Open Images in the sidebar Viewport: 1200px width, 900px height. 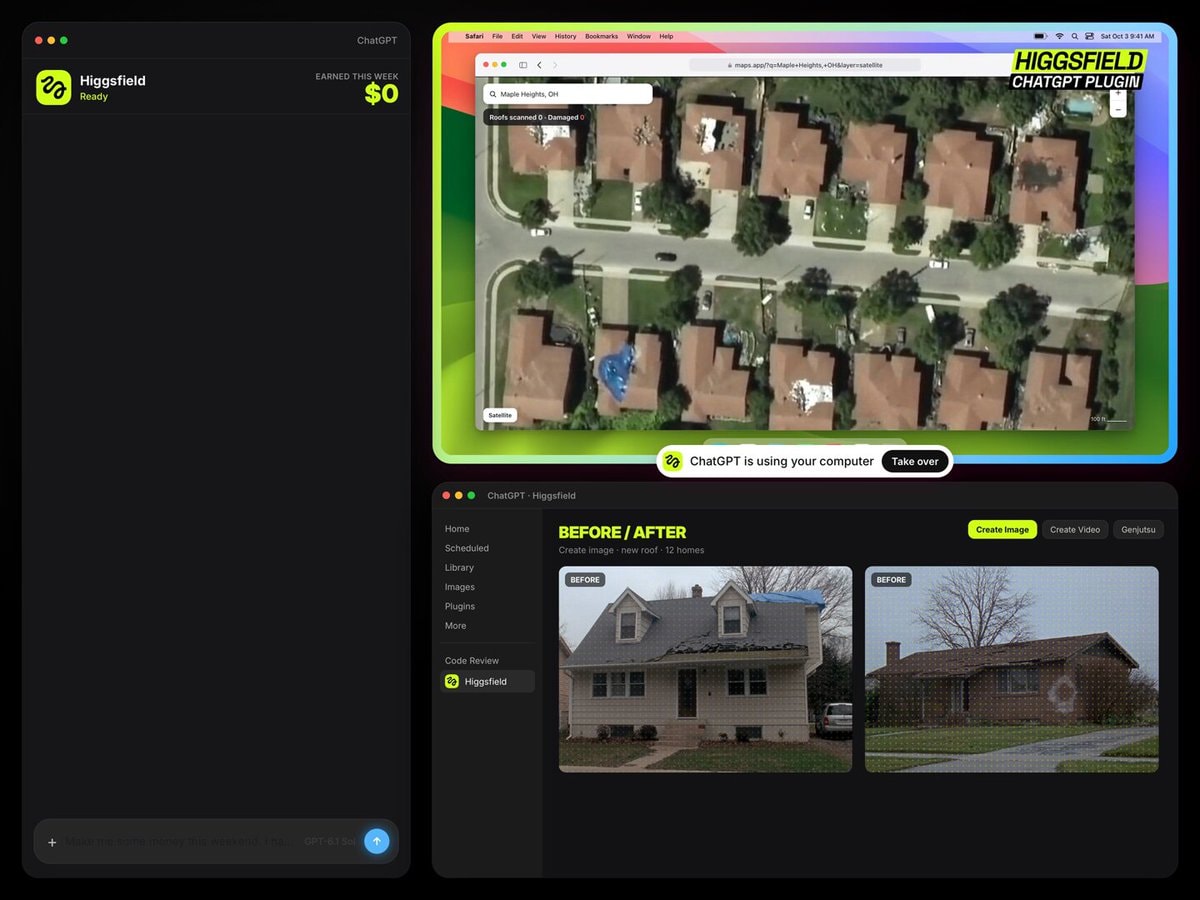[460, 587]
